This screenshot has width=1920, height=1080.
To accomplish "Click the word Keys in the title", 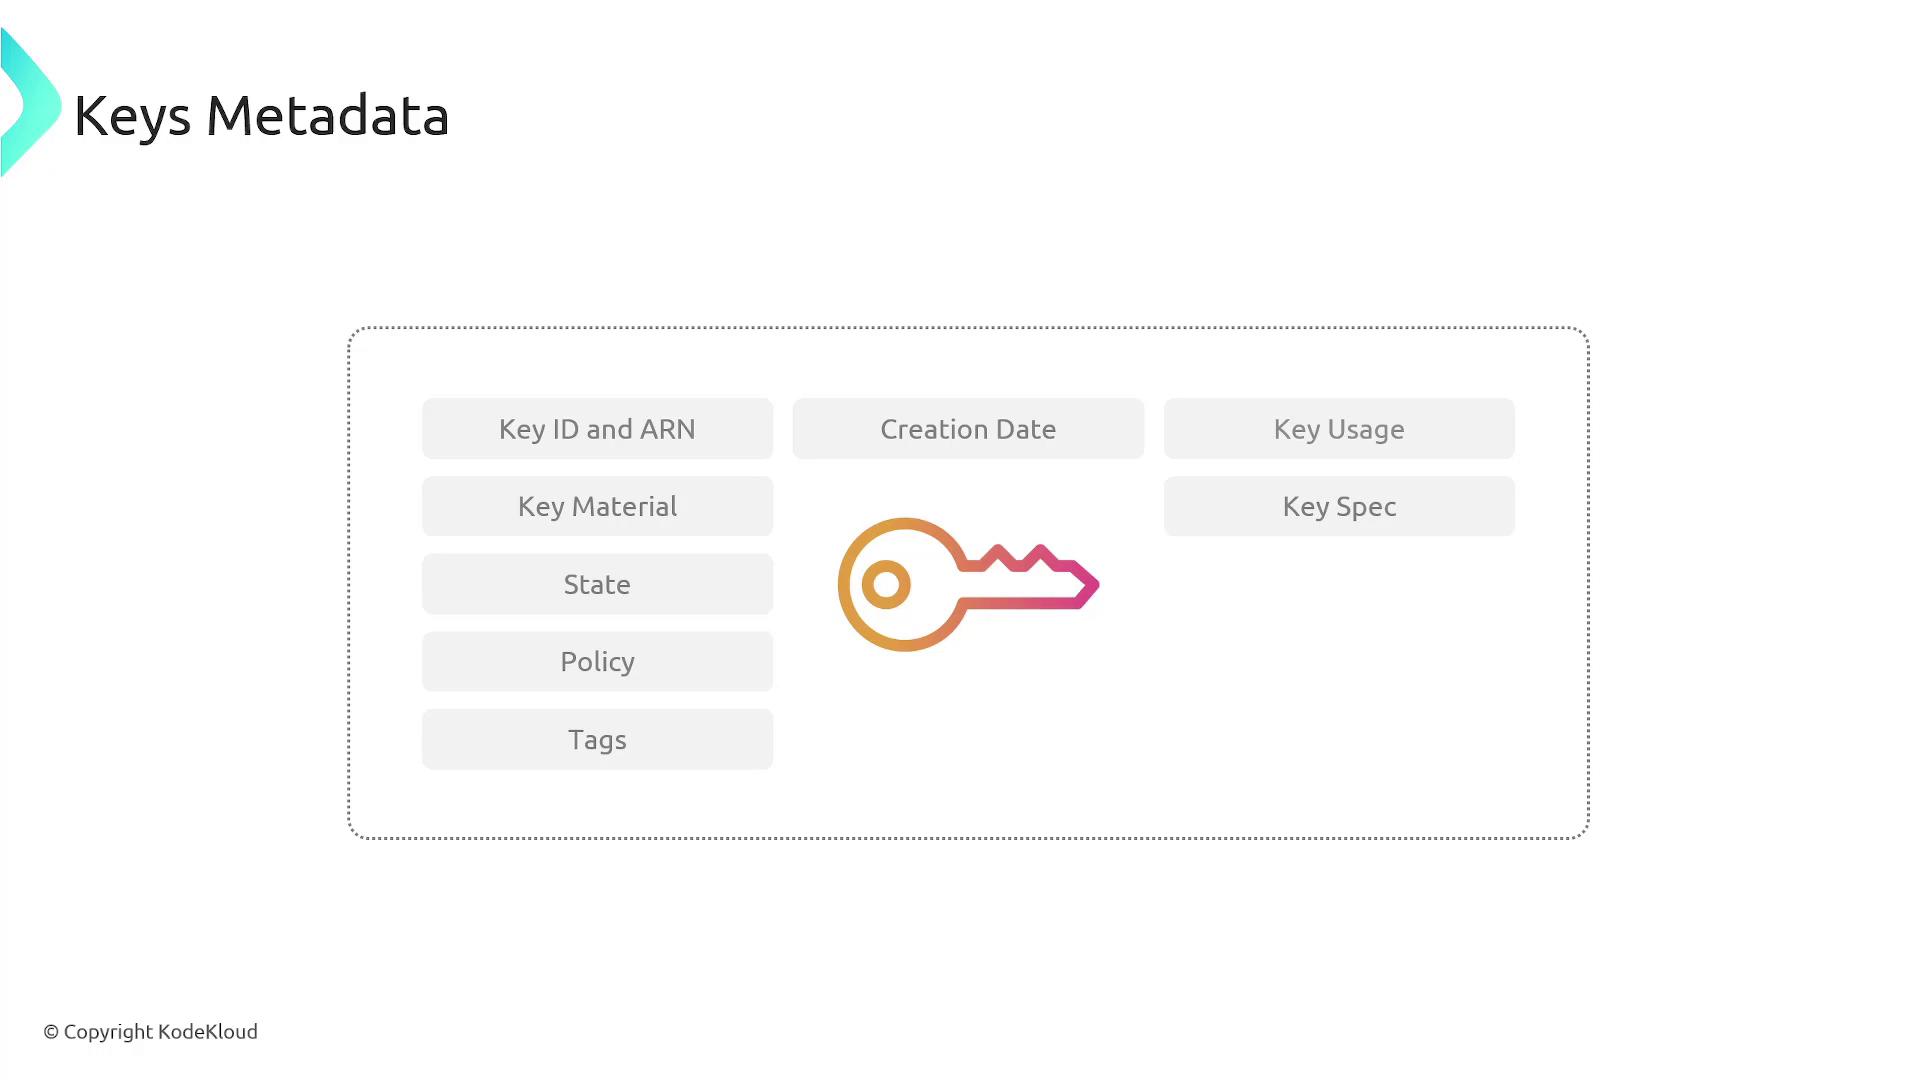I will tap(132, 116).
